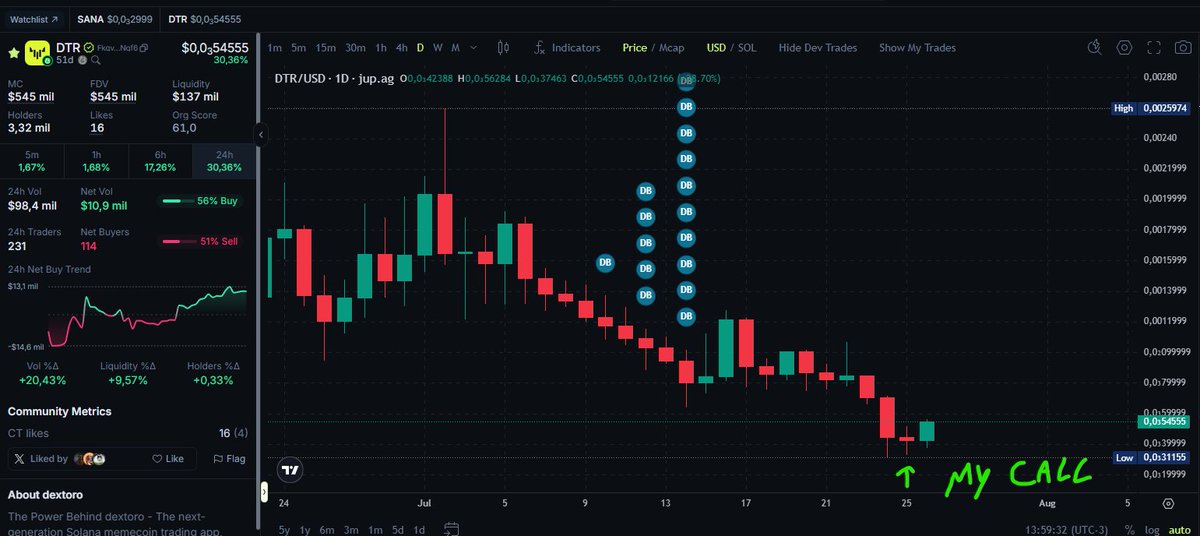1200x536 pixels.
Task: Click the lightning icon at the chart's top right
Action: click(x=1095, y=47)
